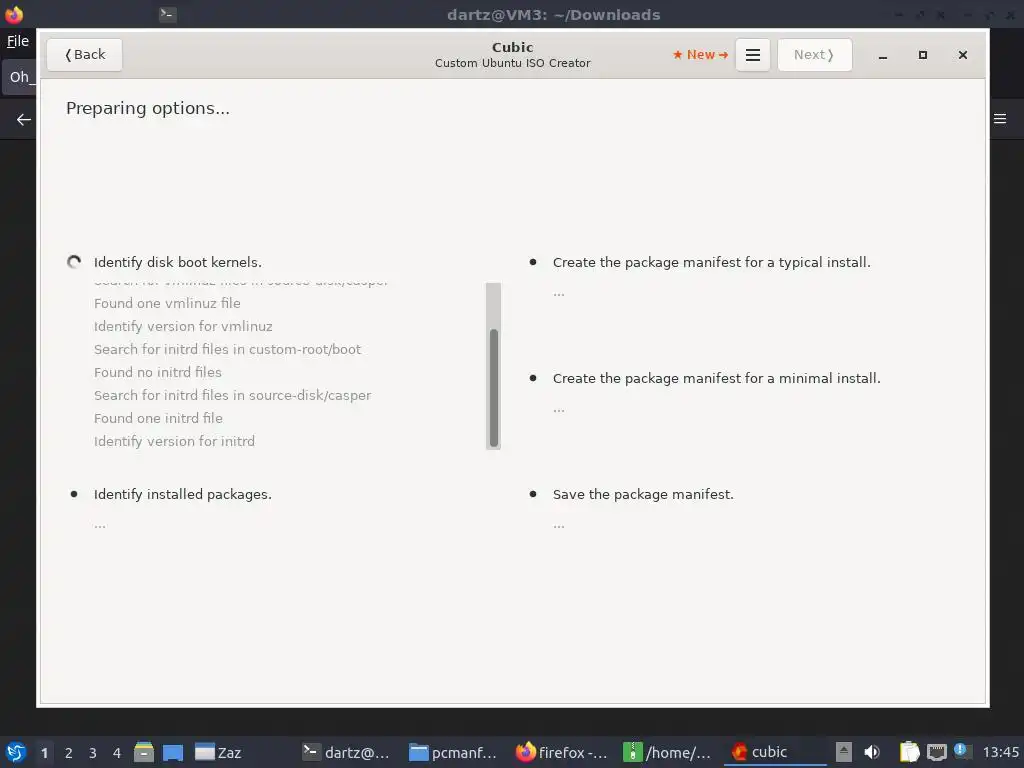Switch to workspace 2
Viewport: 1024px width, 768px height.
point(69,753)
